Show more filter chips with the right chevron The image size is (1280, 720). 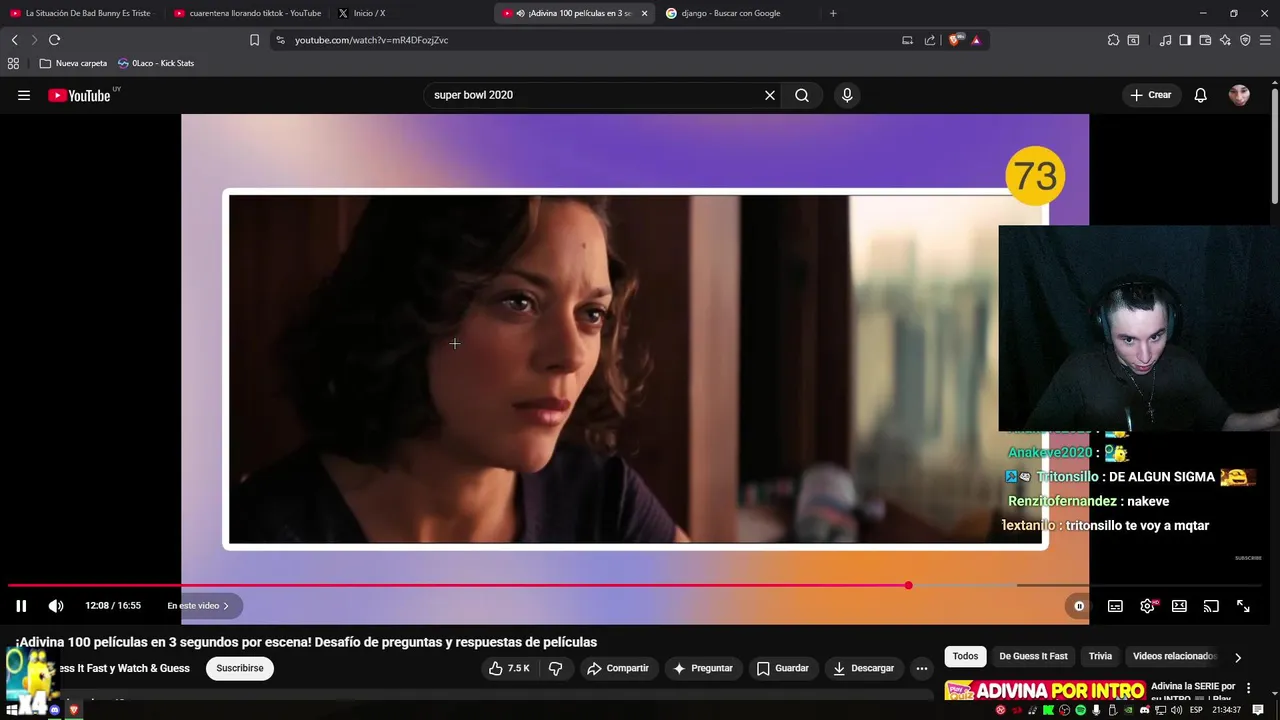[1238, 657]
